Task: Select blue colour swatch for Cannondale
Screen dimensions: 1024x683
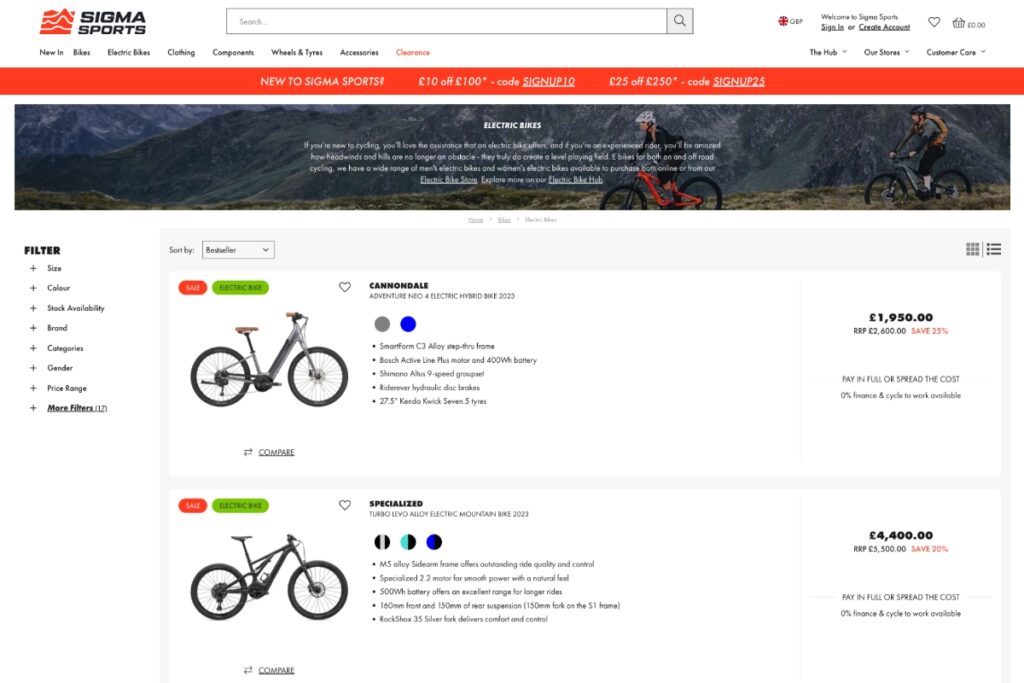Action: [408, 324]
